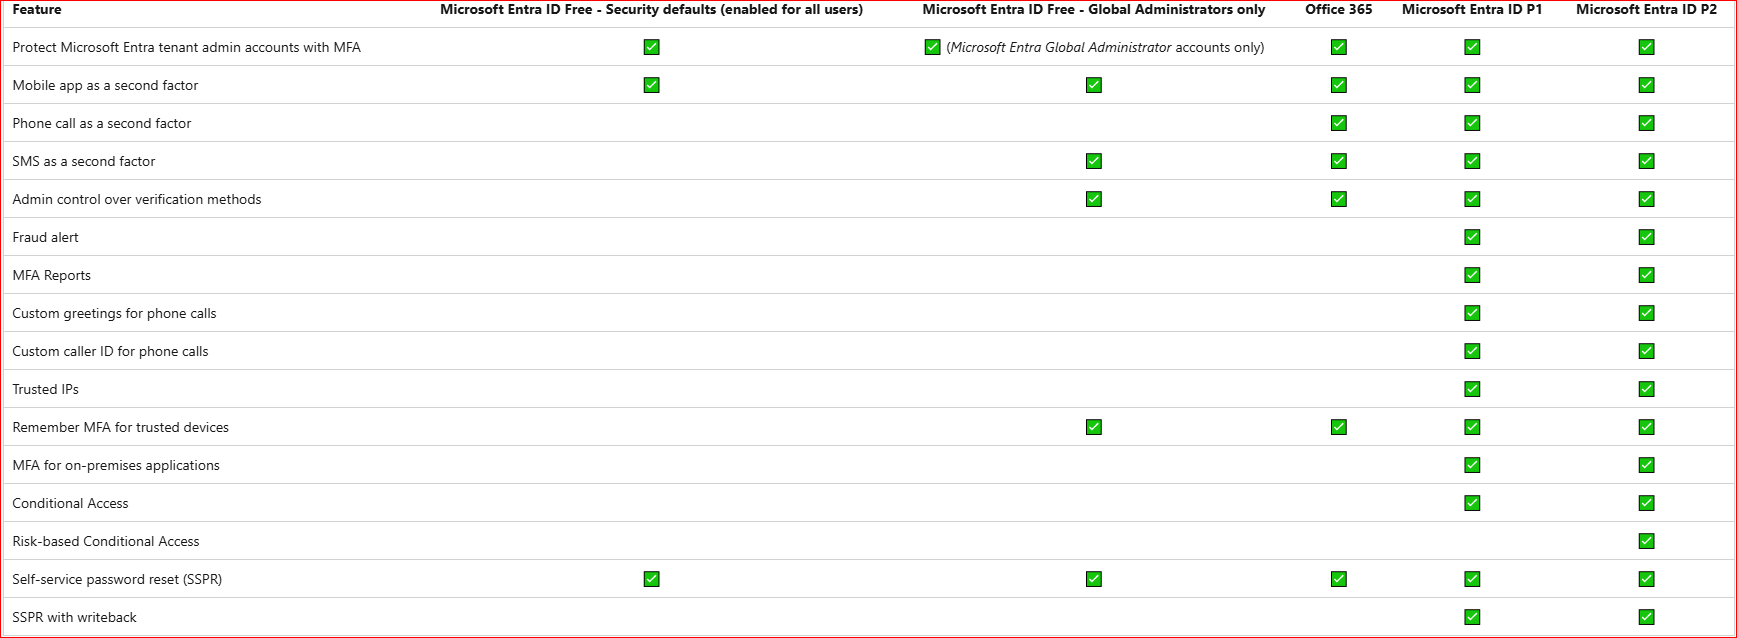Screen dimensions: 1737x638
Task: Click Office 365 checkmark for Mobile app second factor
Action: pyautogui.click(x=1339, y=85)
